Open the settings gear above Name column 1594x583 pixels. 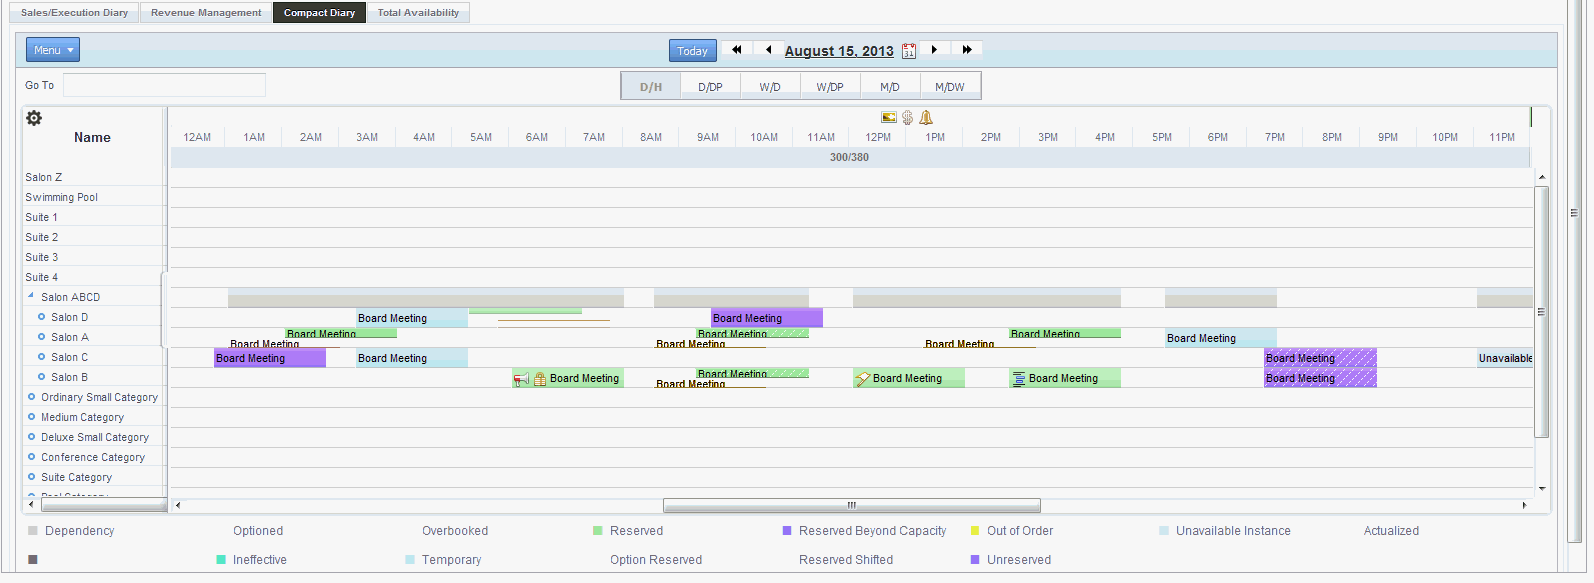click(34, 118)
